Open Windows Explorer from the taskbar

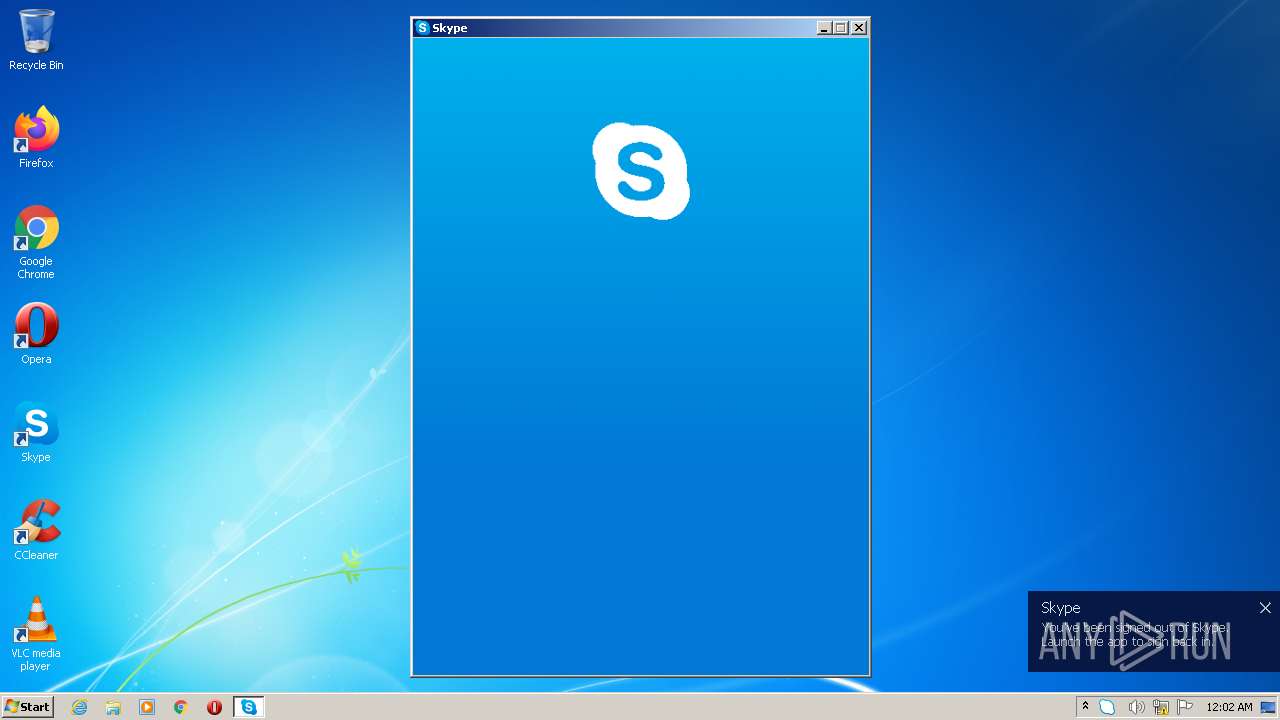tap(113, 707)
